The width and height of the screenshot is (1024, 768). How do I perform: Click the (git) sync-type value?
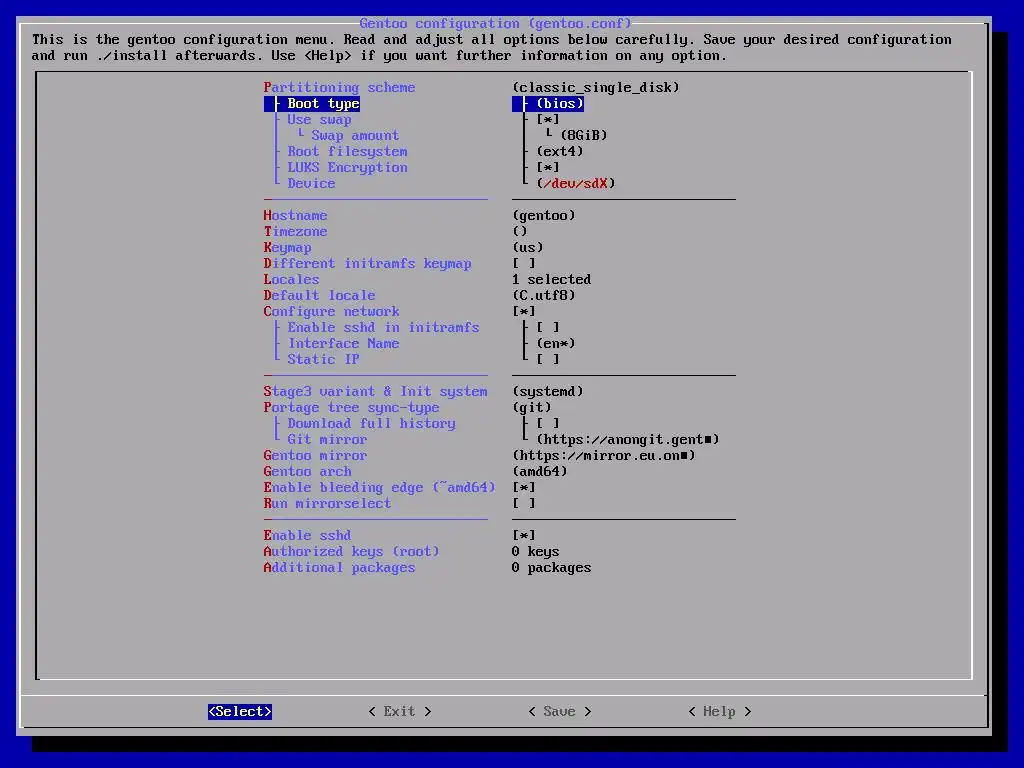coord(532,408)
